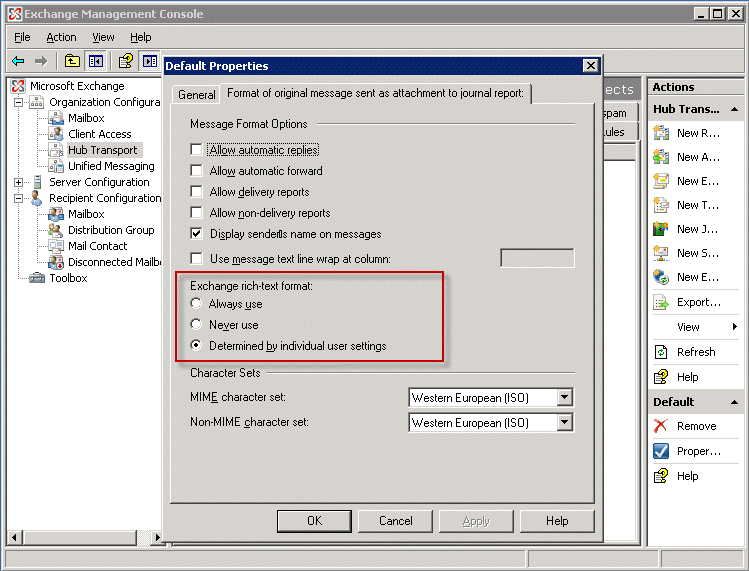Open the Non-MIME character set dropdown

pos(564,422)
